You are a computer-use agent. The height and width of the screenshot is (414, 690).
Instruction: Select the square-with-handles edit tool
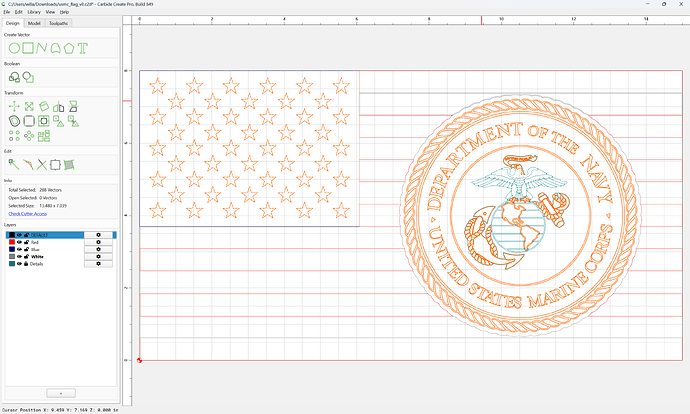coord(55,165)
